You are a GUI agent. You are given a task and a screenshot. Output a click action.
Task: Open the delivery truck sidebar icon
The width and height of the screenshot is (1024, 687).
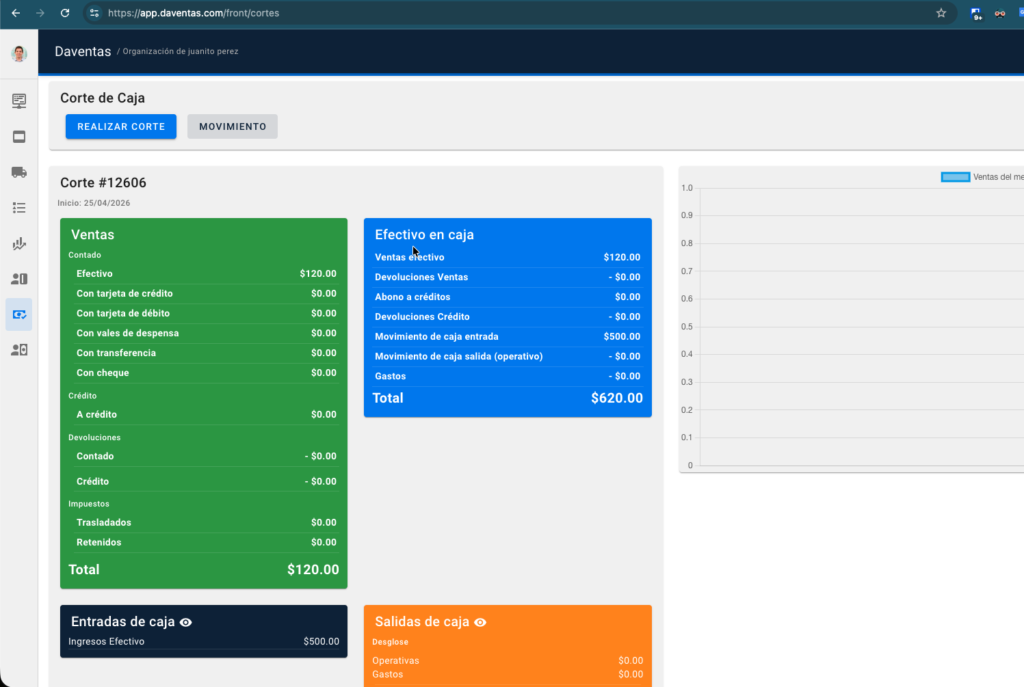pos(19,172)
